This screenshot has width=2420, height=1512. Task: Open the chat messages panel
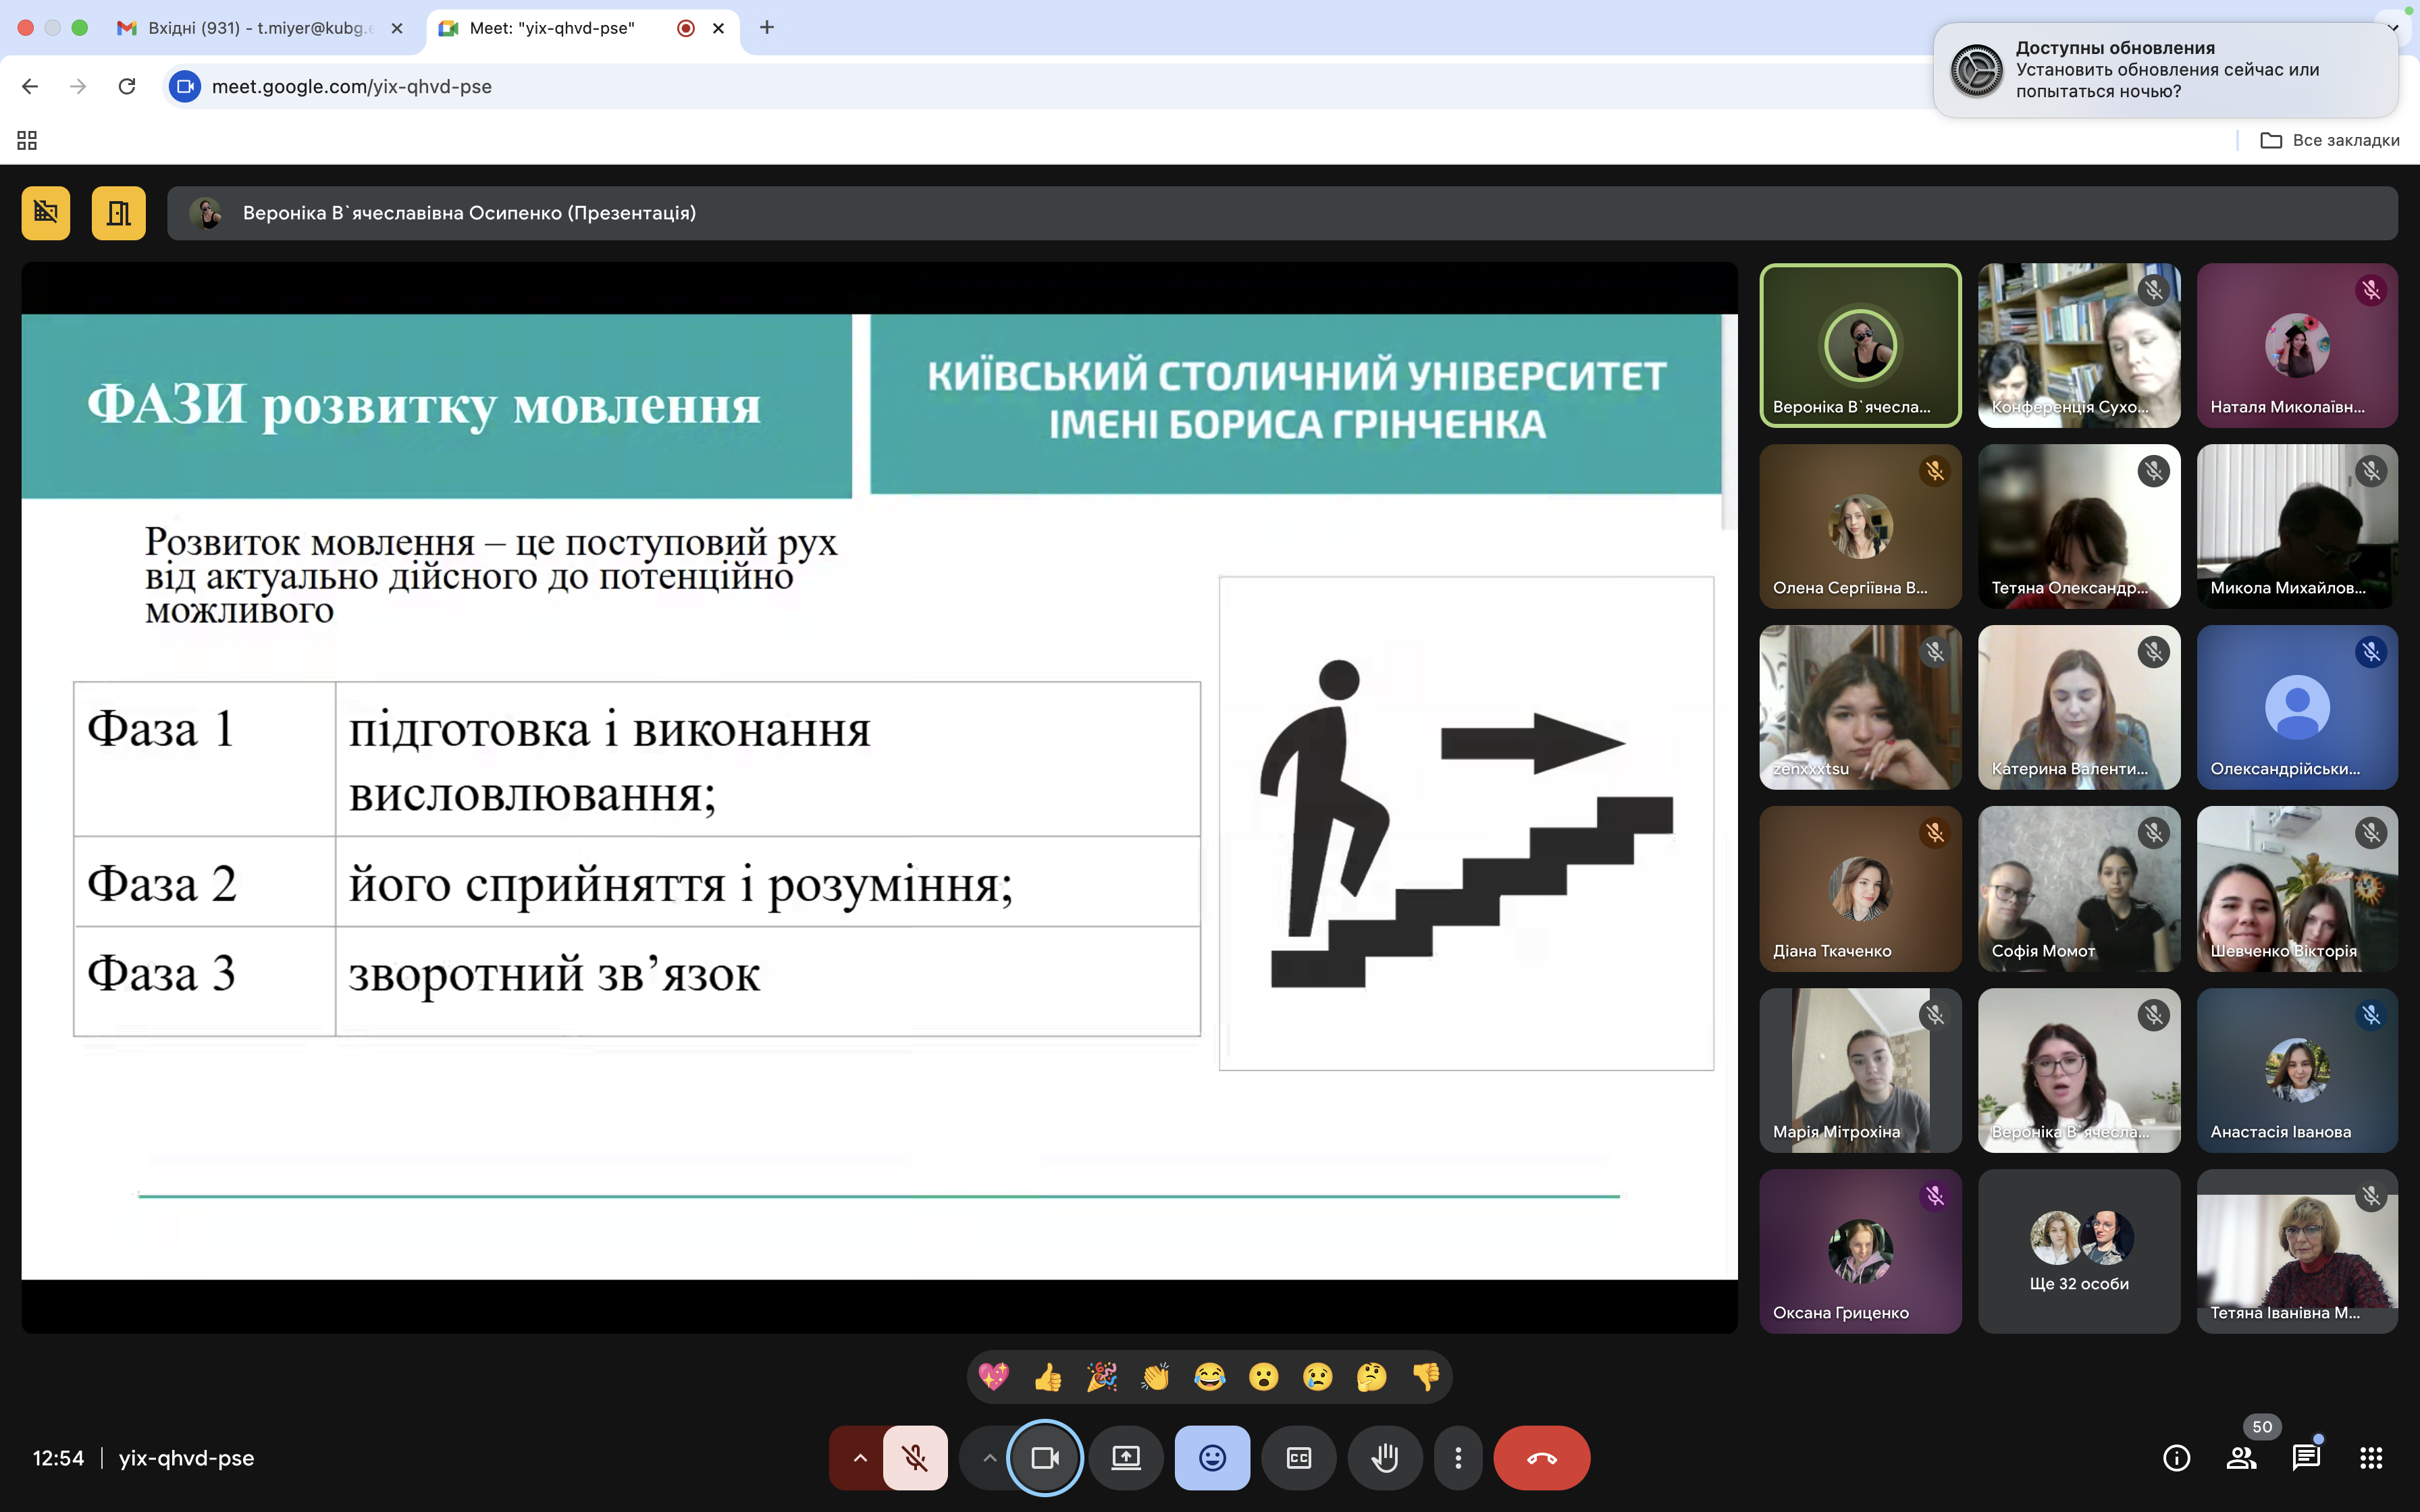click(2305, 1458)
